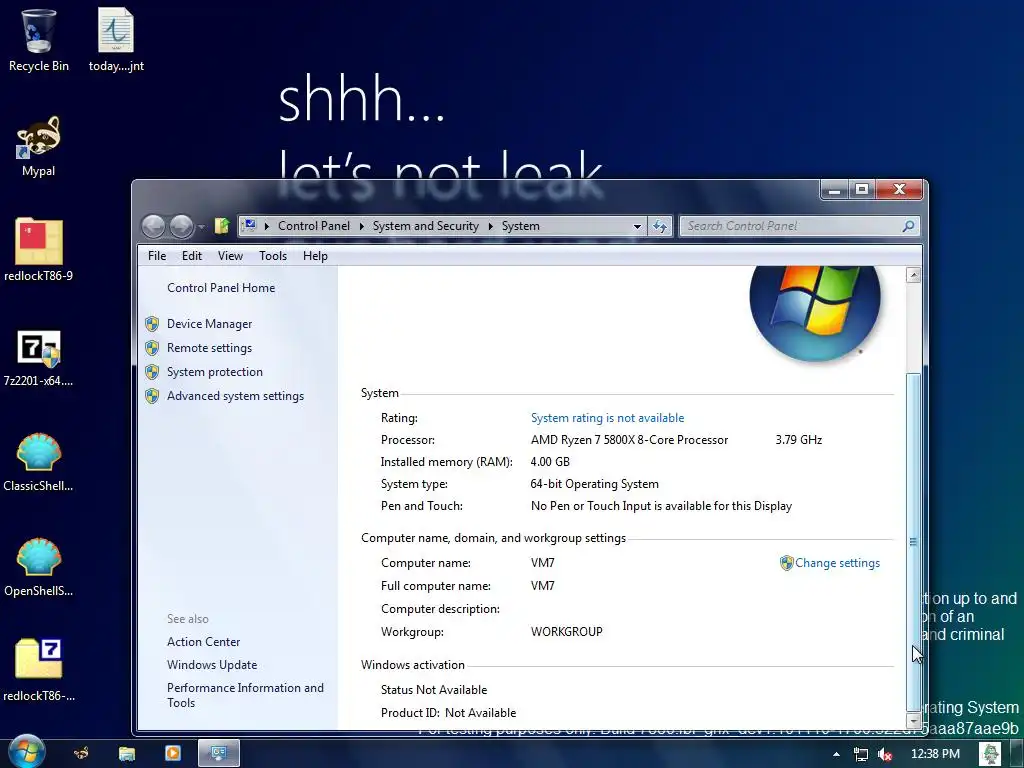Click the 12:38 PM clock
Screen dimensions: 1024x768
pyautogui.click(x=935, y=754)
